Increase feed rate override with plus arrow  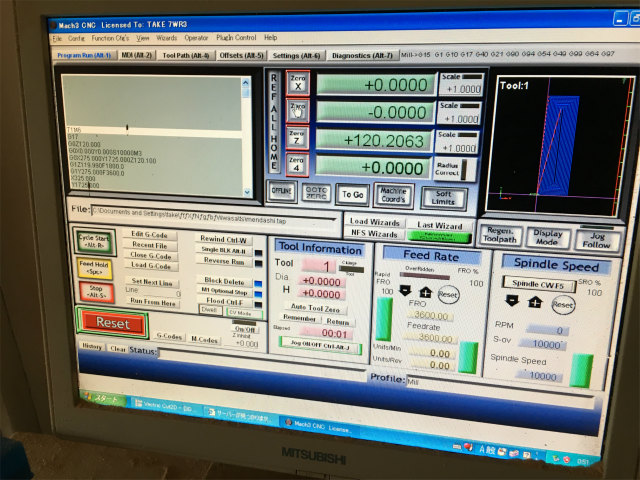click(425, 292)
